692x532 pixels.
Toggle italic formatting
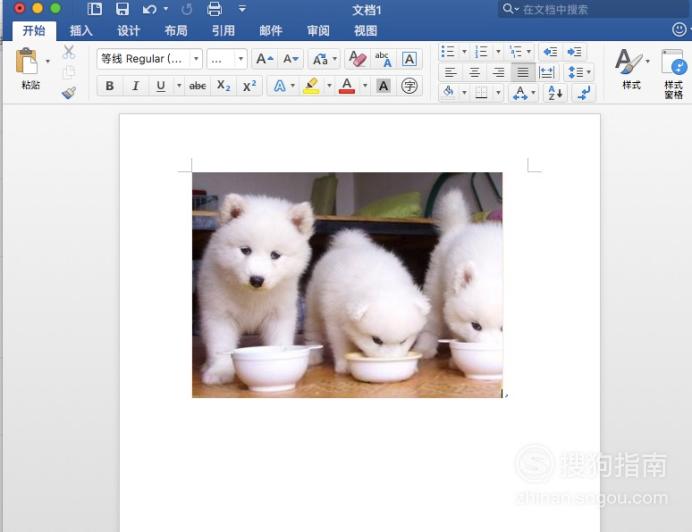[135, 86]
